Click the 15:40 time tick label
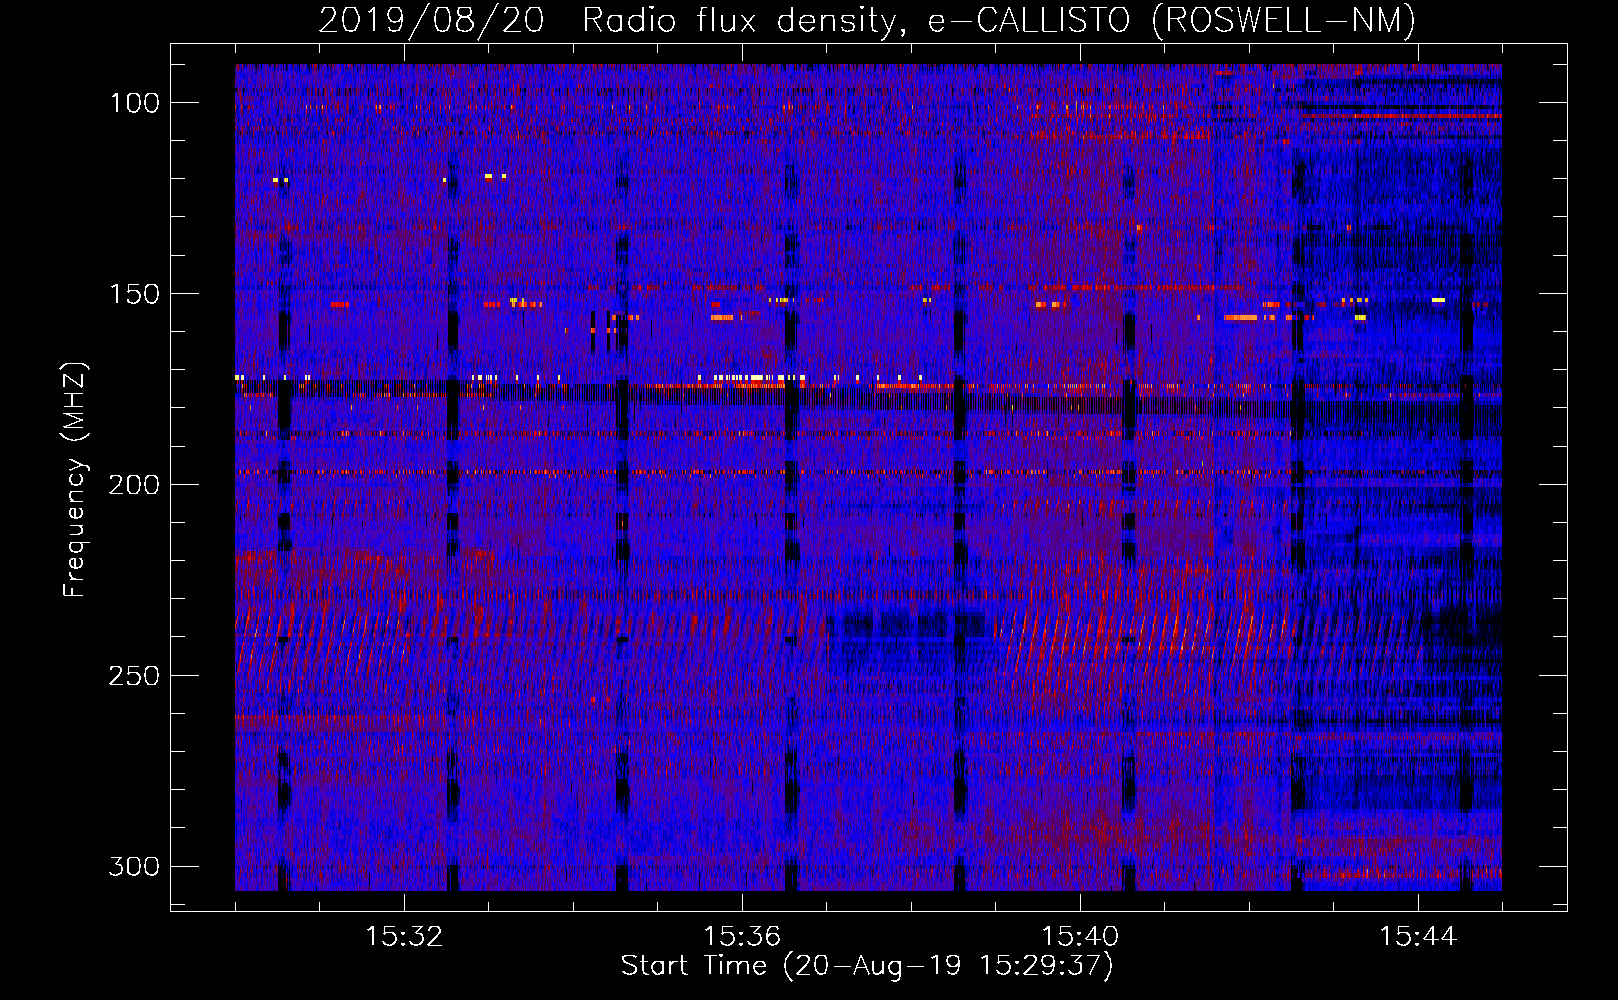 tap(1080, 937)
